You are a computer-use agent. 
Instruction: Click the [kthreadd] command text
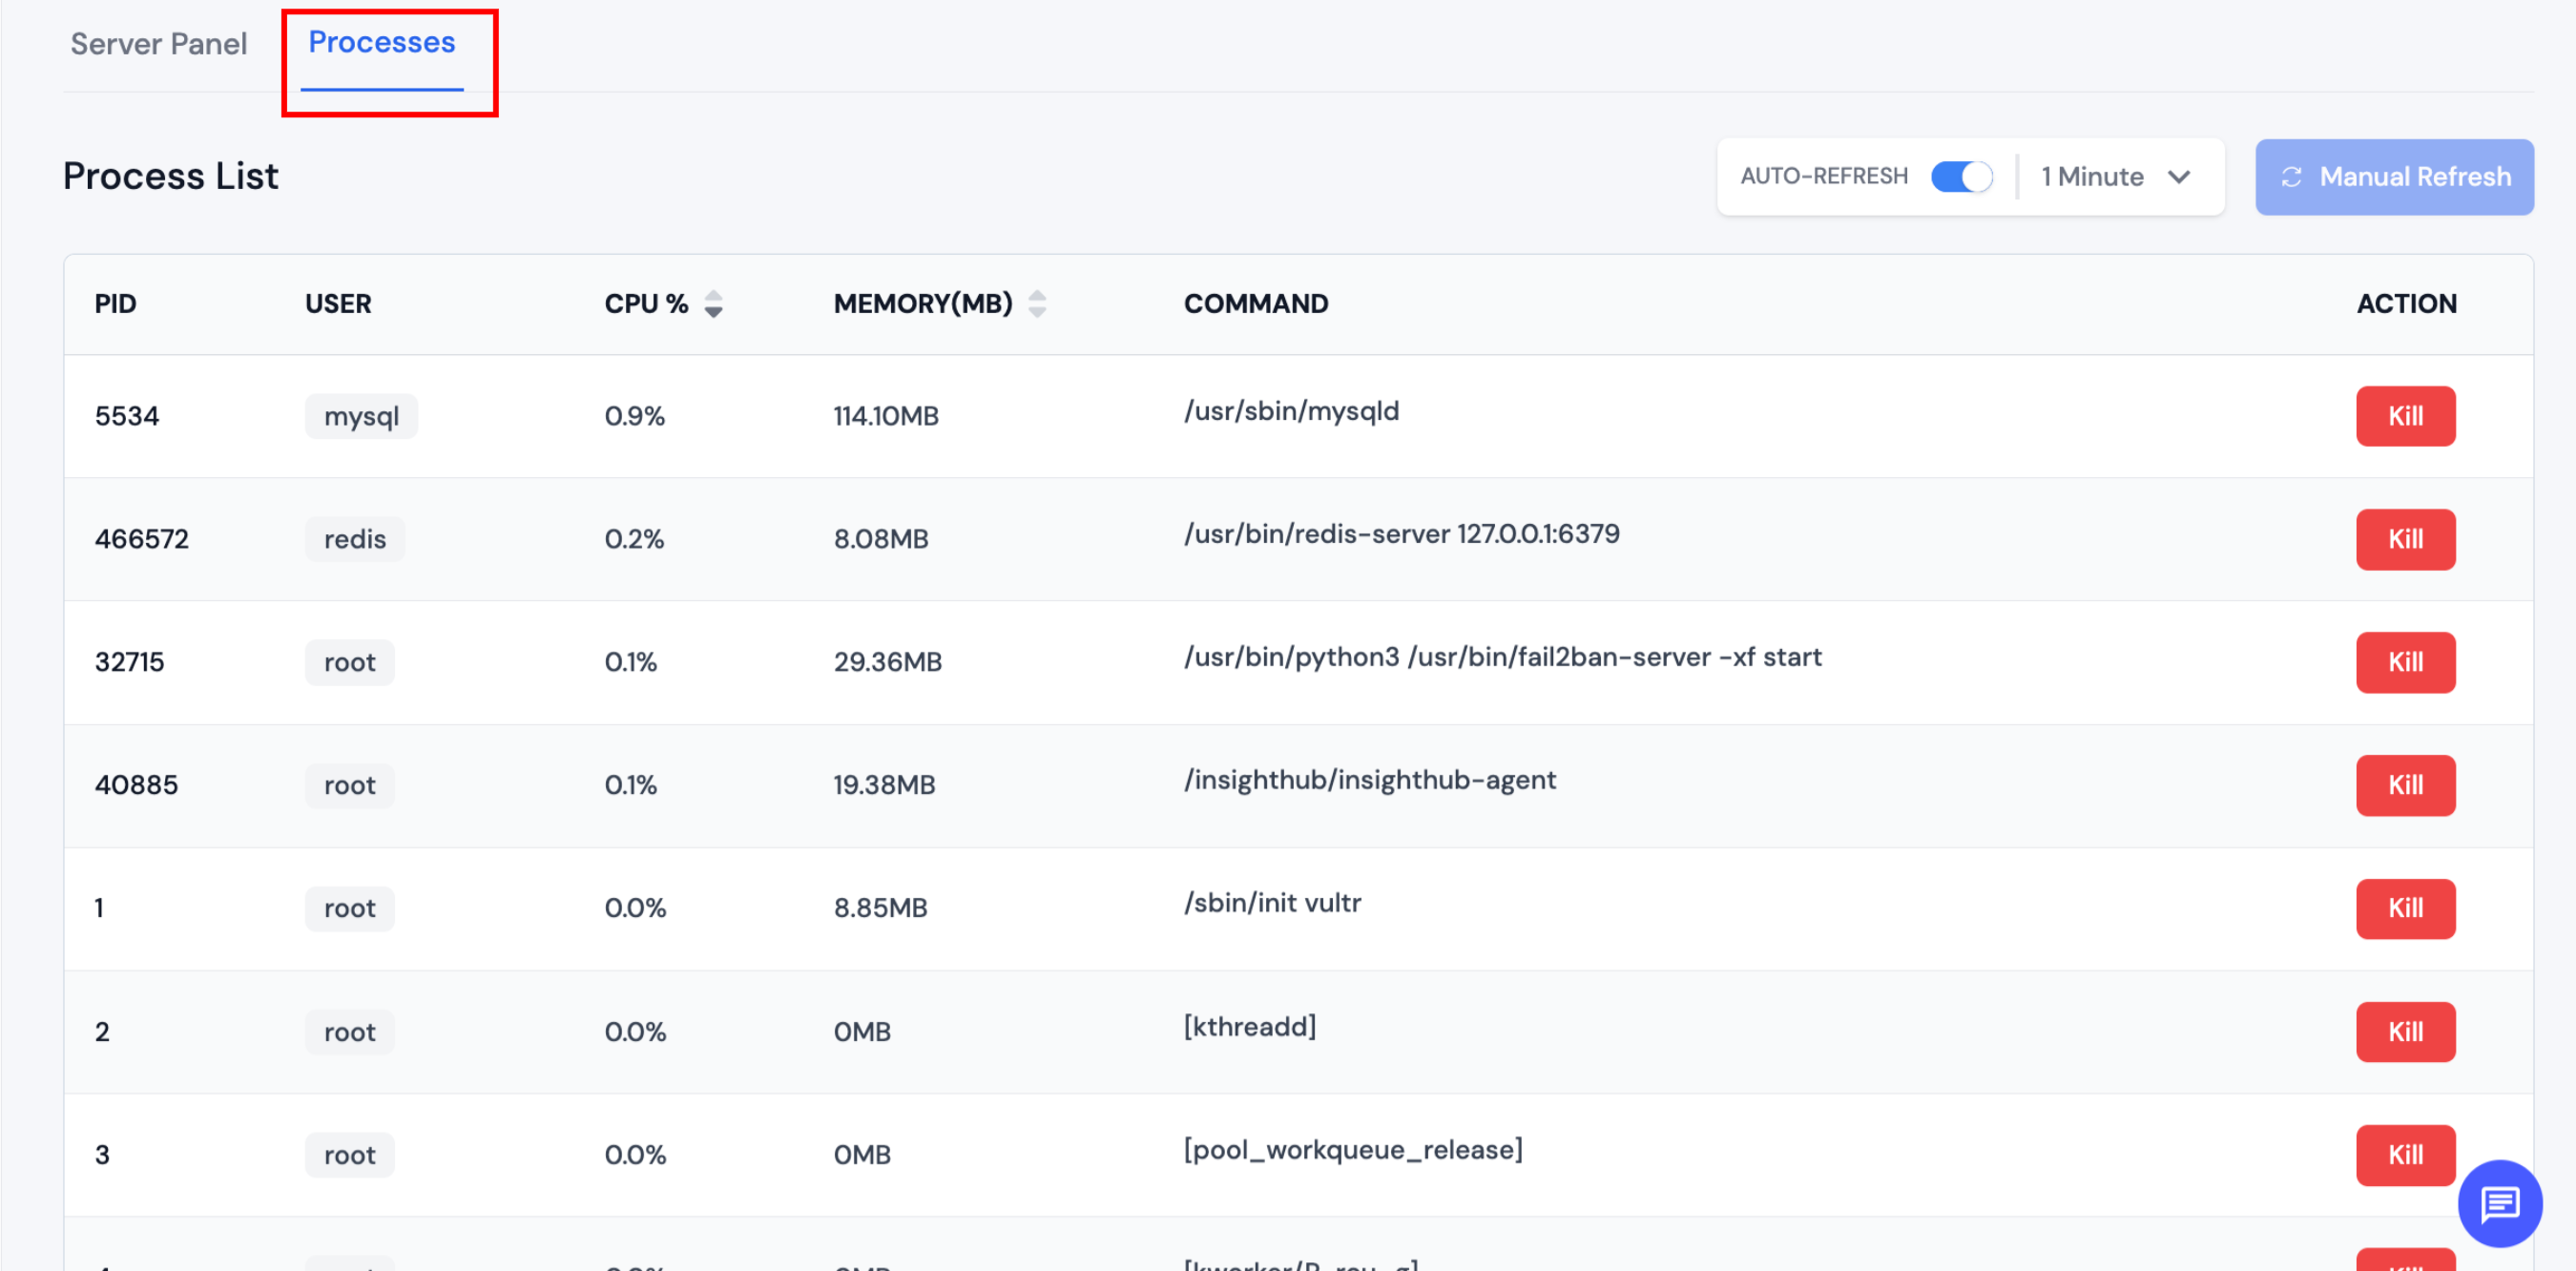pyautogui.click(x=1250, y=1027)
